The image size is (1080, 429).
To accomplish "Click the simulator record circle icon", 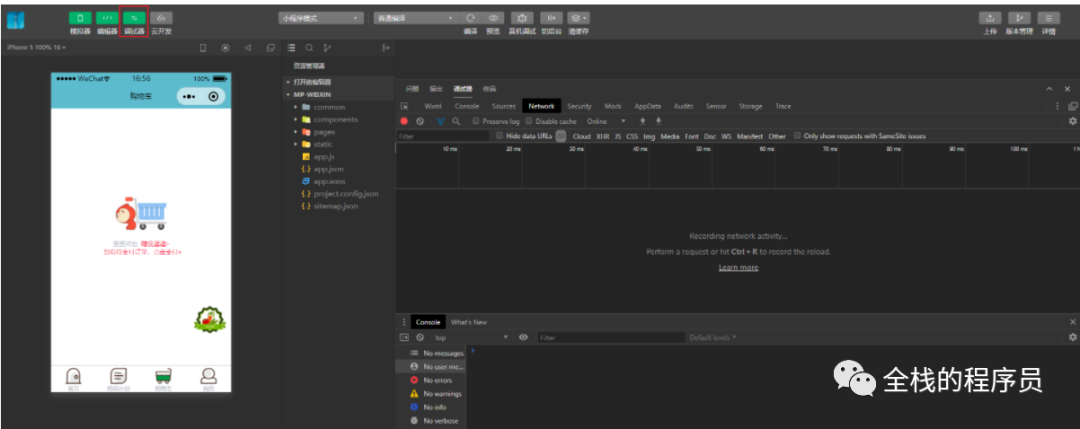I will [225, 48].
